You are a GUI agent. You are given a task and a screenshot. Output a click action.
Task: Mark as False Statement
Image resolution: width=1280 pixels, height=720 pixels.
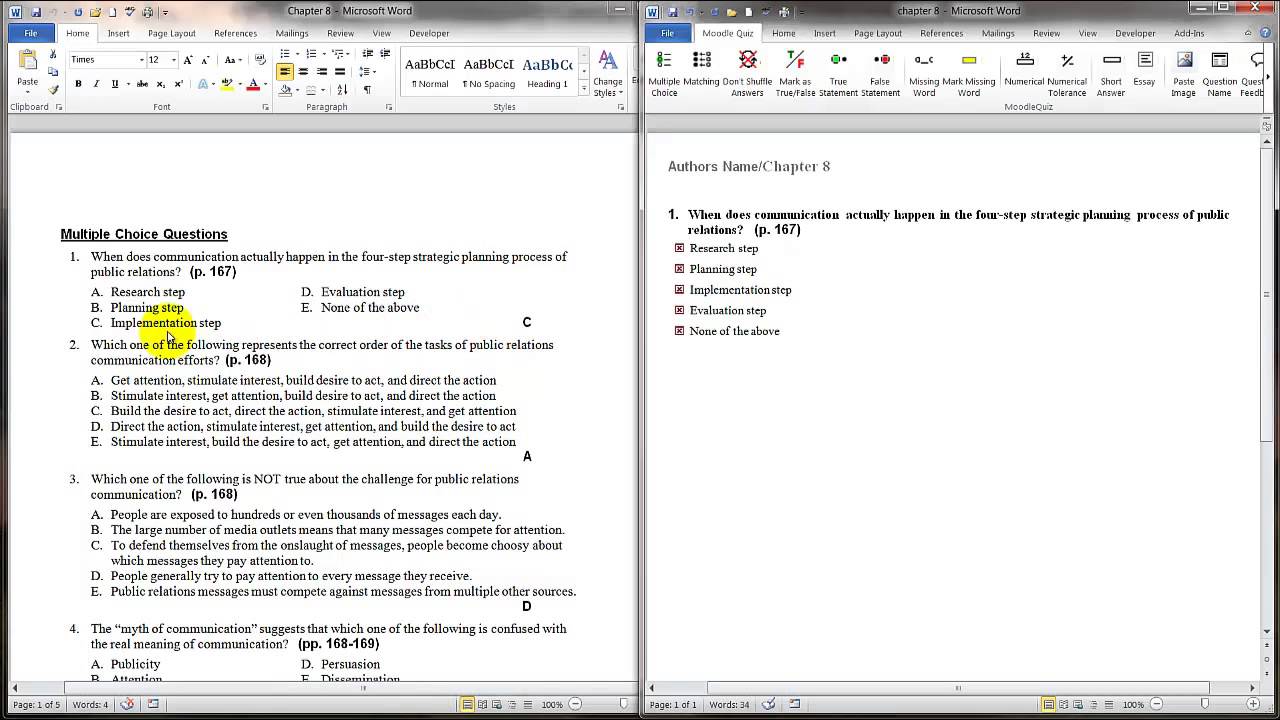880,74
